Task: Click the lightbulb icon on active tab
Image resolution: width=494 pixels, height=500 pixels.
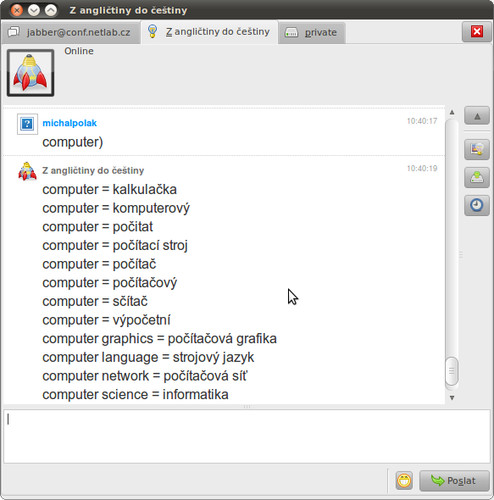Action: click(152, 31)
